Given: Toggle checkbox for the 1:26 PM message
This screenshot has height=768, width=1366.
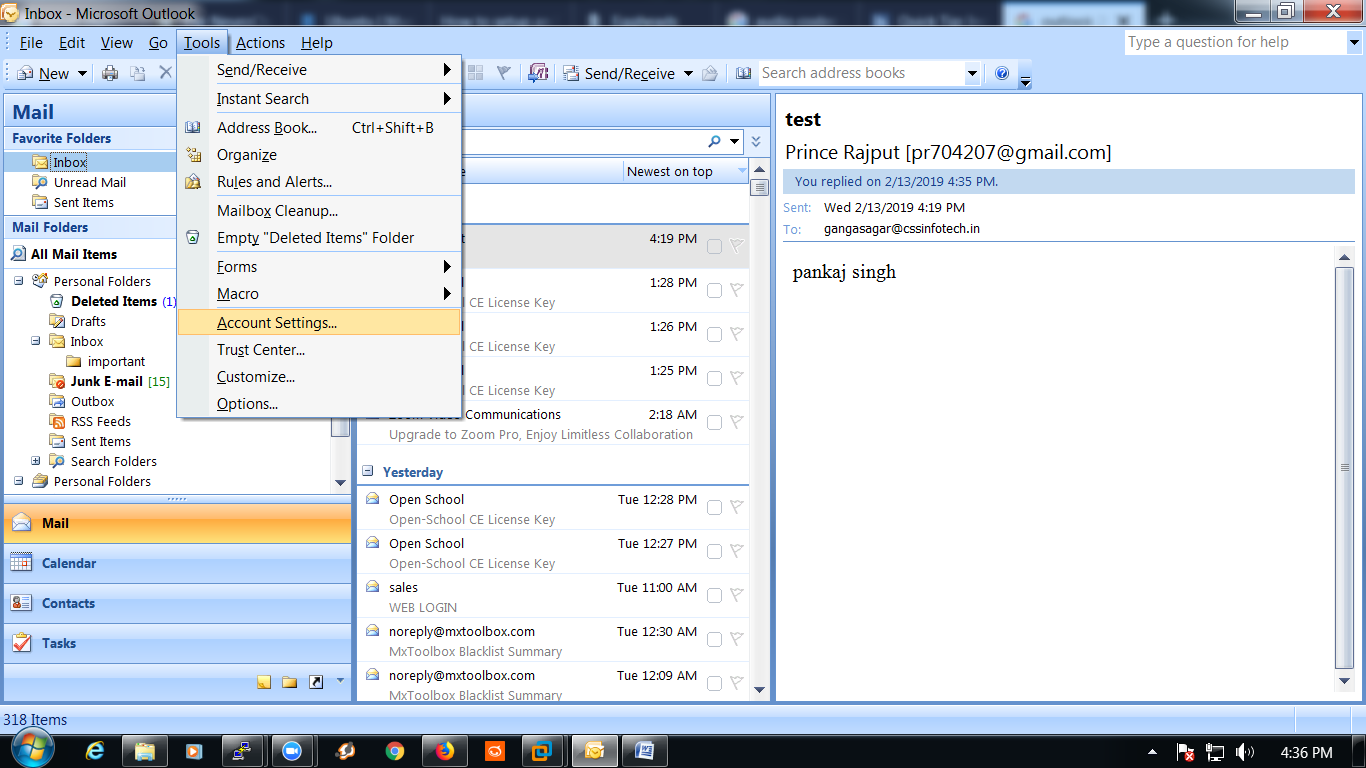Looking at the screenshot, I should [x=714, y=334].
